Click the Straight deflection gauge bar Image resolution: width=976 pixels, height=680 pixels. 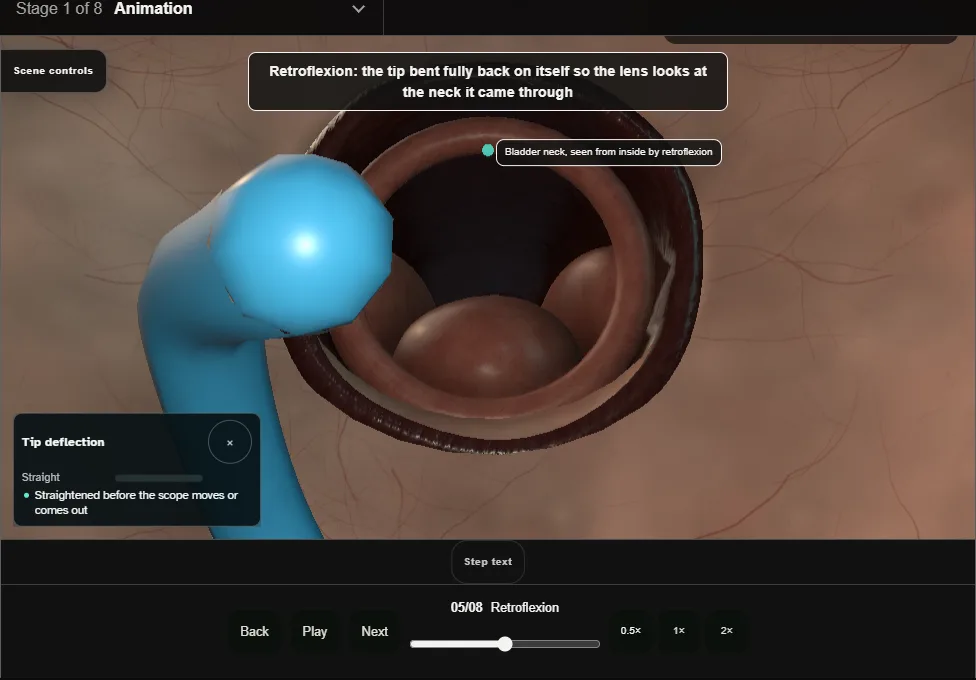pos(159,478)
